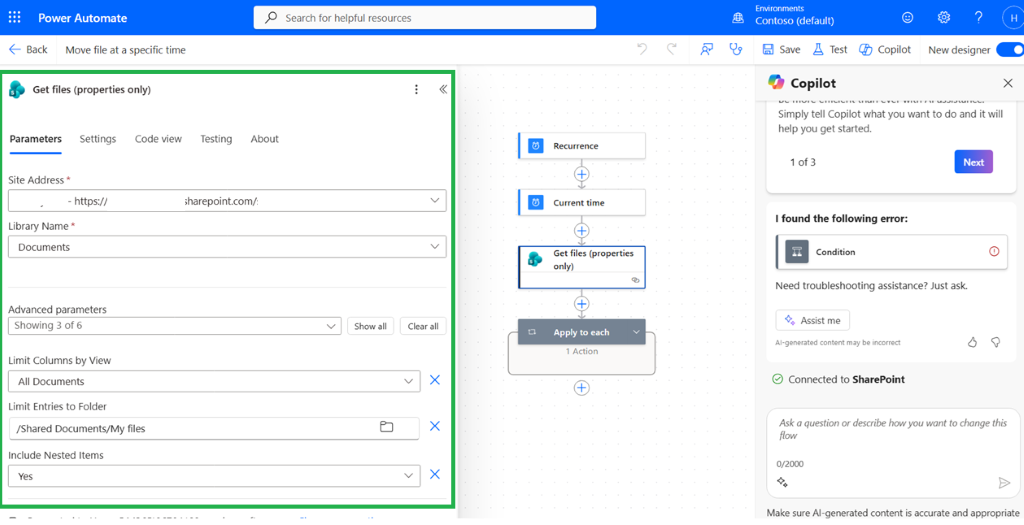Image resolution: width=1024 pixels, height=525 pixels.
Task: Close the Copilot pane
Action: click(x=1008, y=83)
